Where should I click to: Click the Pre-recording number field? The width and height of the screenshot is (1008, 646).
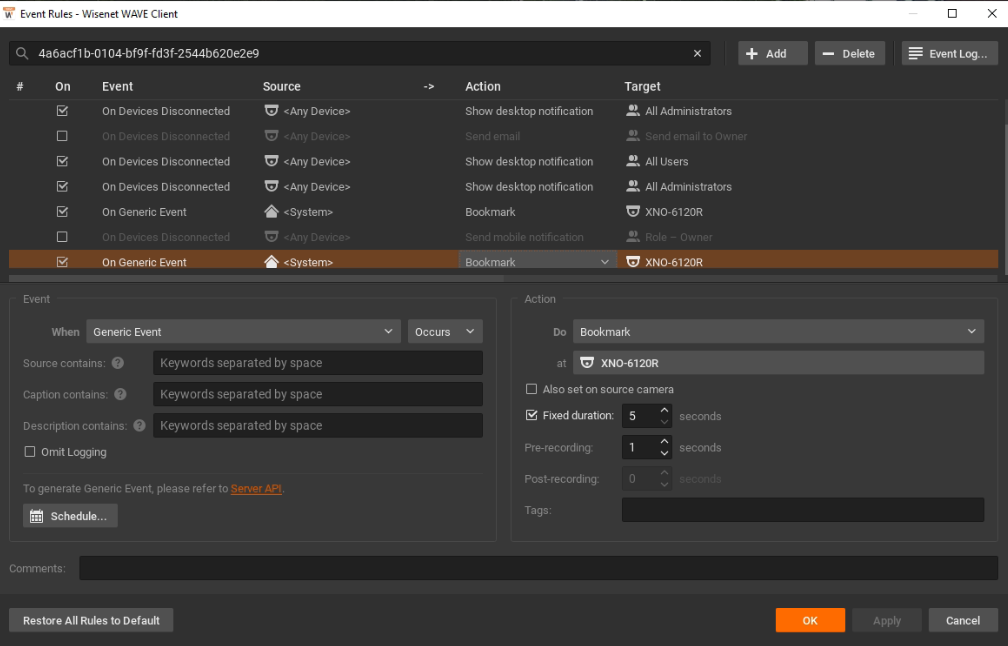coord(640,447)
